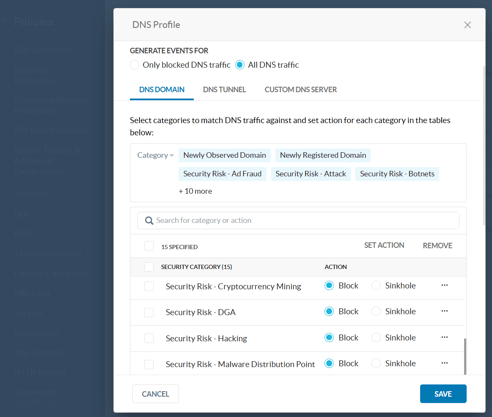Click the Save button

(x=443, y=394)
